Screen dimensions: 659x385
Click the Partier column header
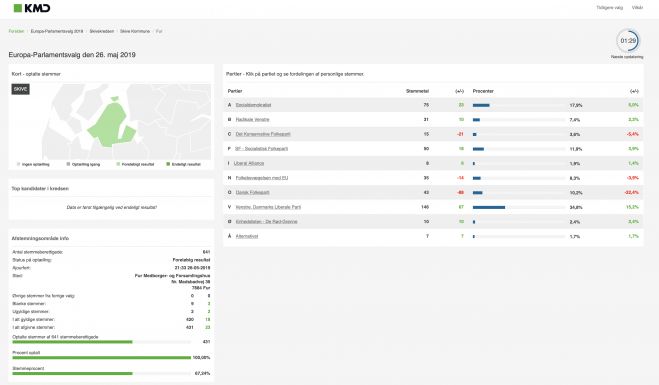tap(235, 91)
